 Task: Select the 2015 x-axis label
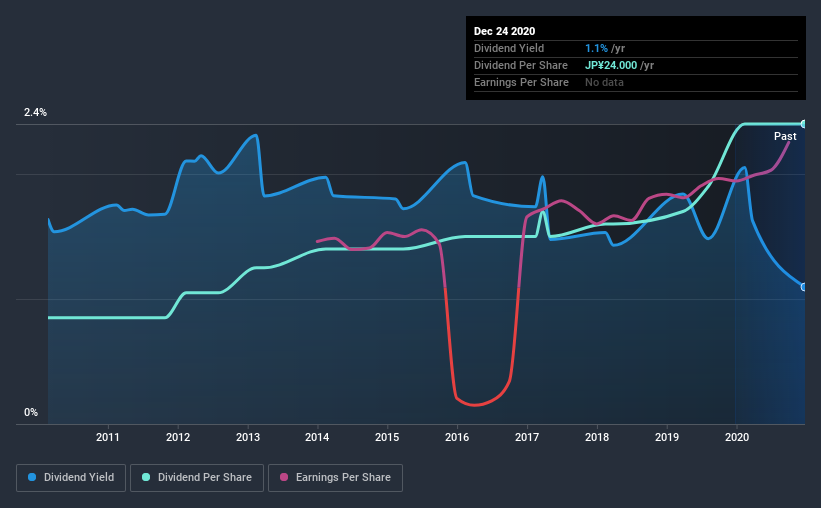[387, 437]
